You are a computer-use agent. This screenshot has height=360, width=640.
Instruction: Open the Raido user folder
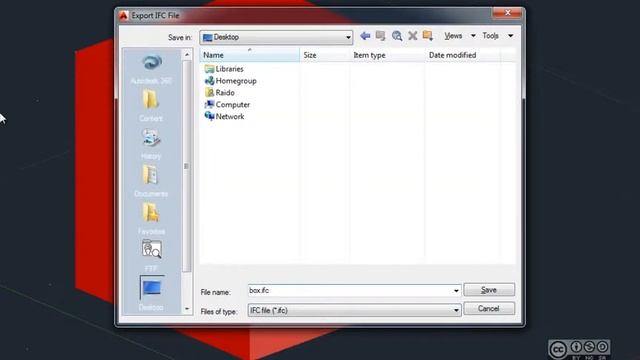point(220,93)
